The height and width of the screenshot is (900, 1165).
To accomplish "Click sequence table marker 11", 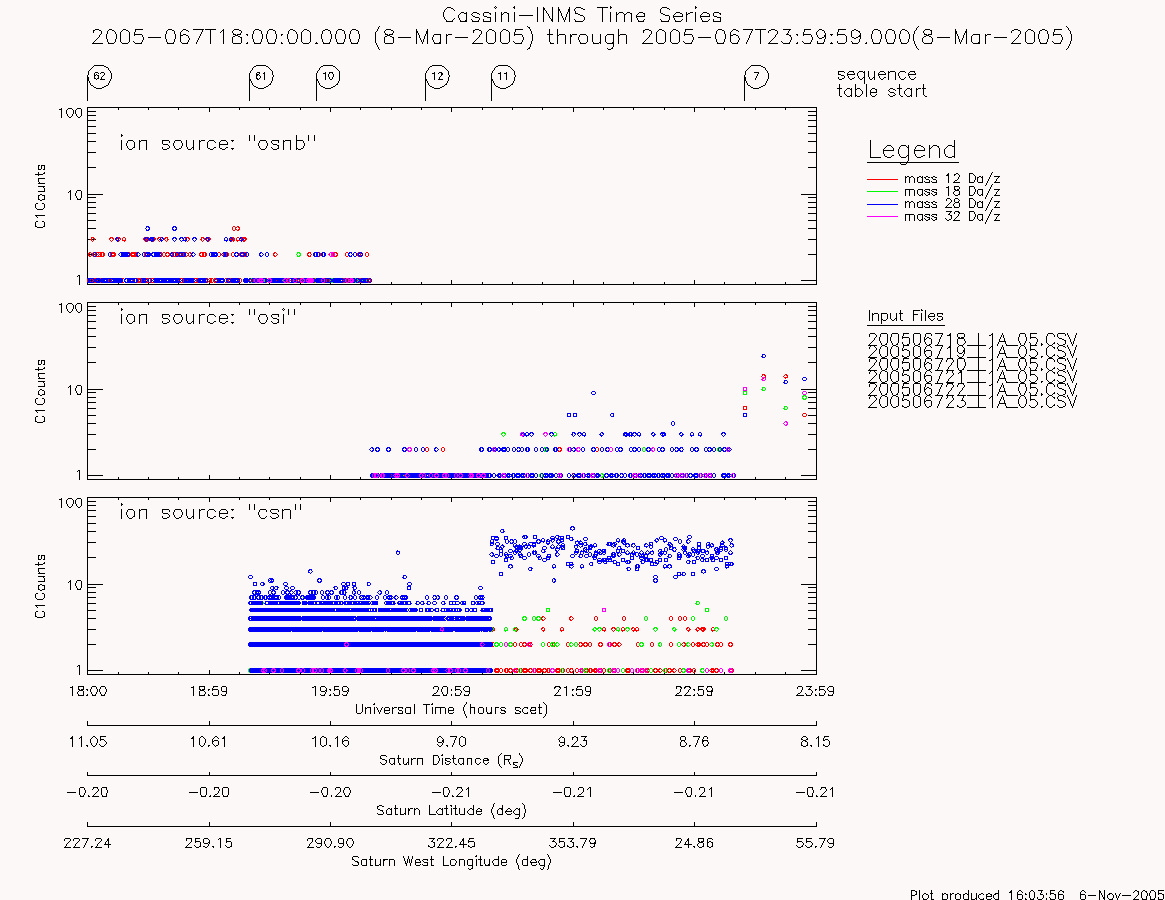I will point(504,77).
